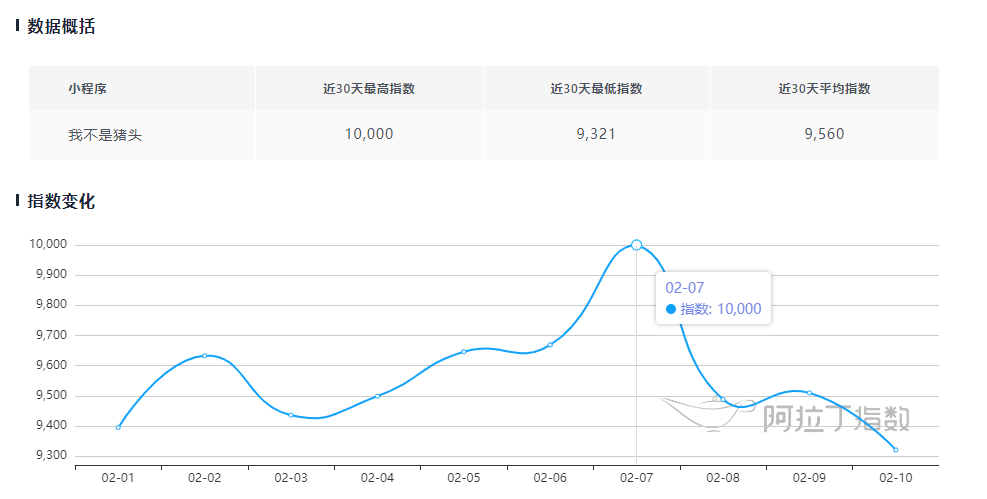Select the 近30天最低指数 column header
Viewport: 987px width, 499px height.
tap(596, 88)
